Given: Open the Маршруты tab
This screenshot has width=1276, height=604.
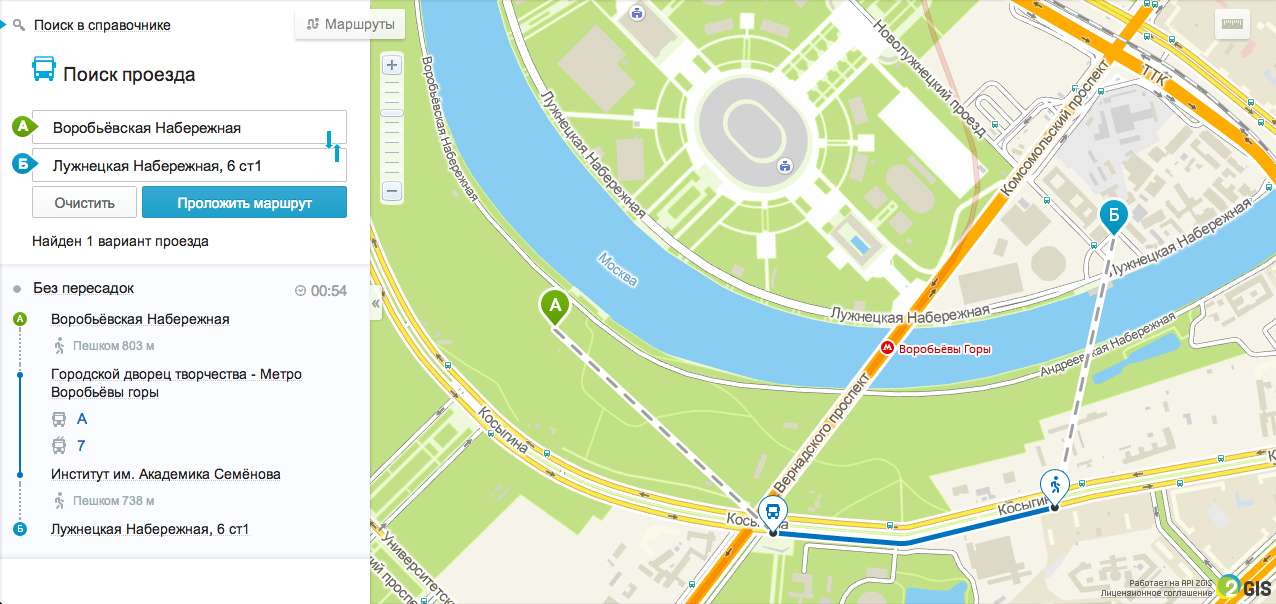Looking at the screenshot, I should click(x=350, y=24).
